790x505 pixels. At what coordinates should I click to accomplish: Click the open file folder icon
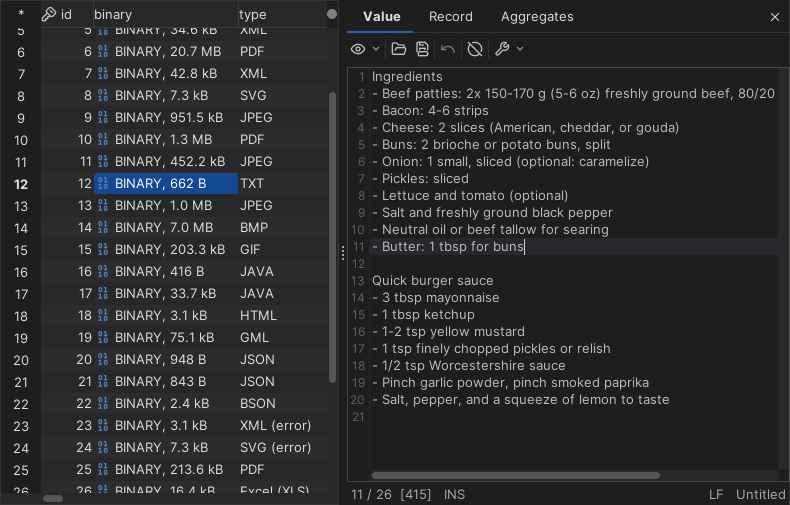point(399,49)
